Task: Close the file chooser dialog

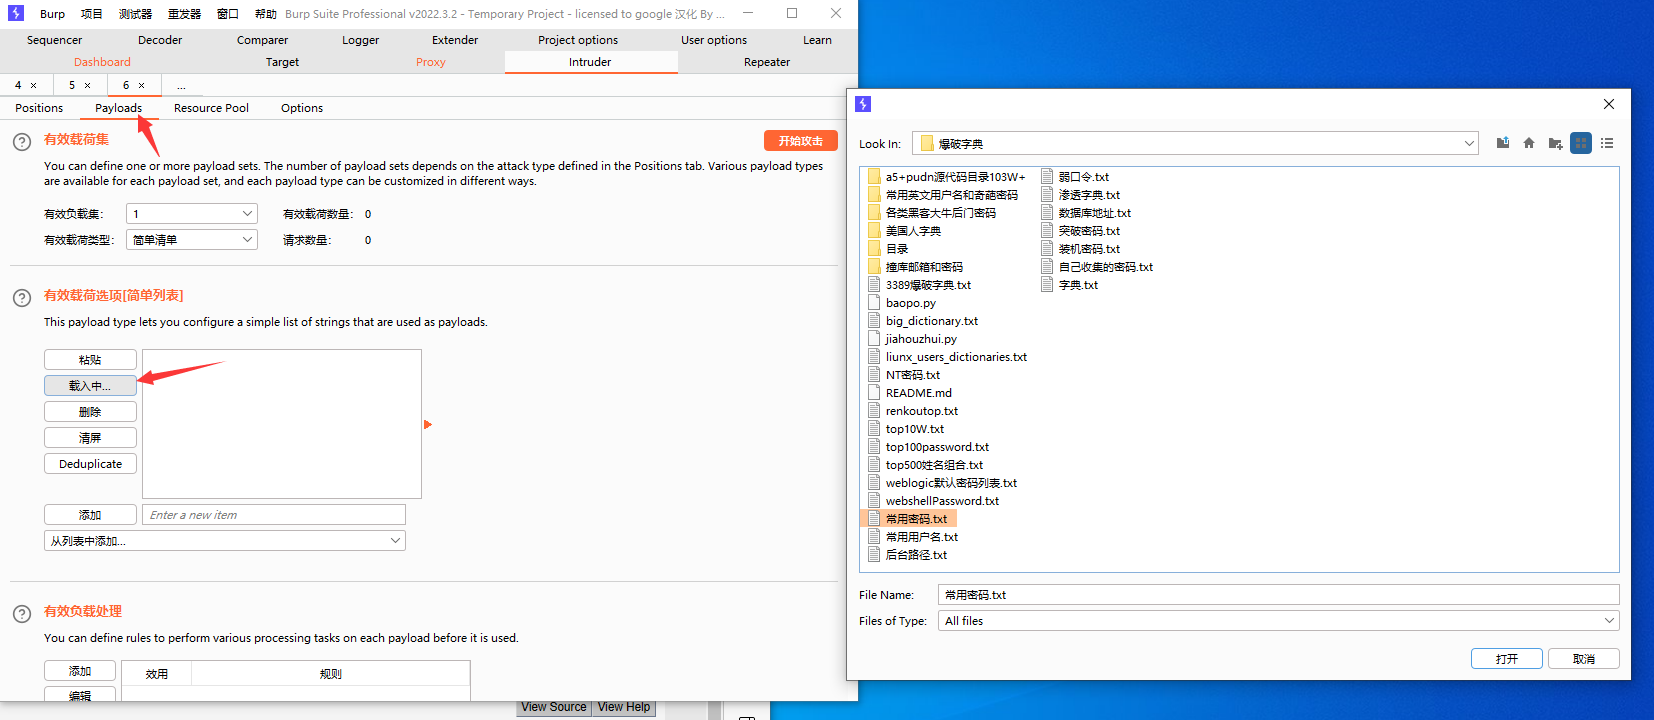Action: 1608,104
